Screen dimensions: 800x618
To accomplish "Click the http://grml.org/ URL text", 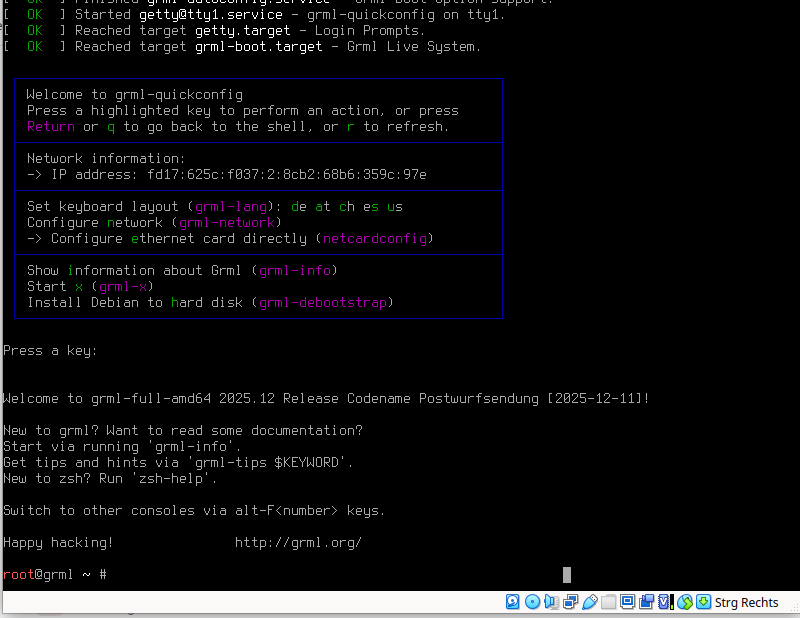I will [x=298, y=543].
